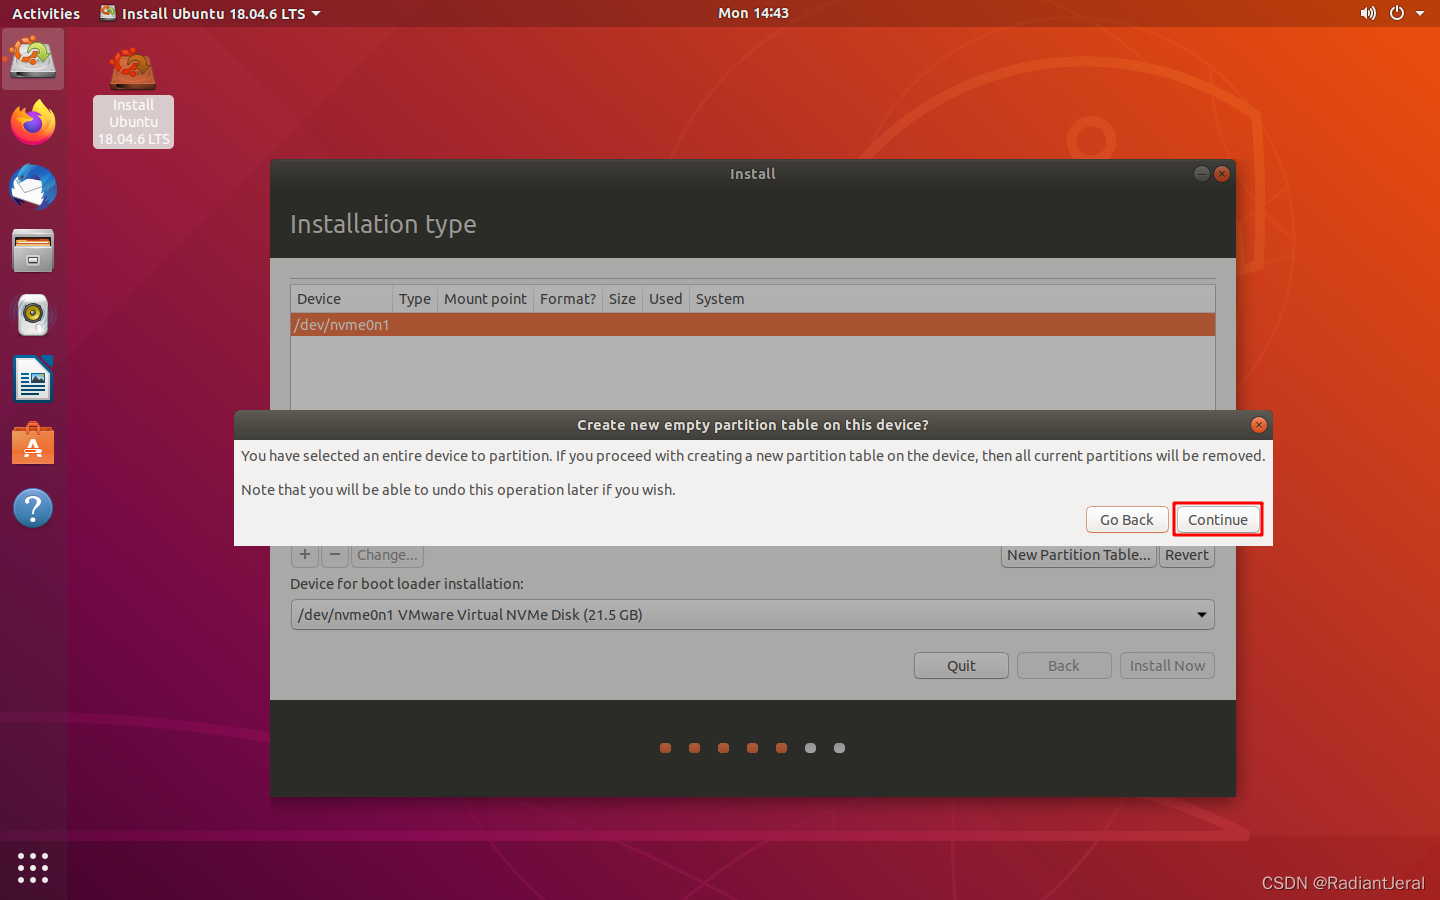Click the Format? column header

(x=568, y=299)
